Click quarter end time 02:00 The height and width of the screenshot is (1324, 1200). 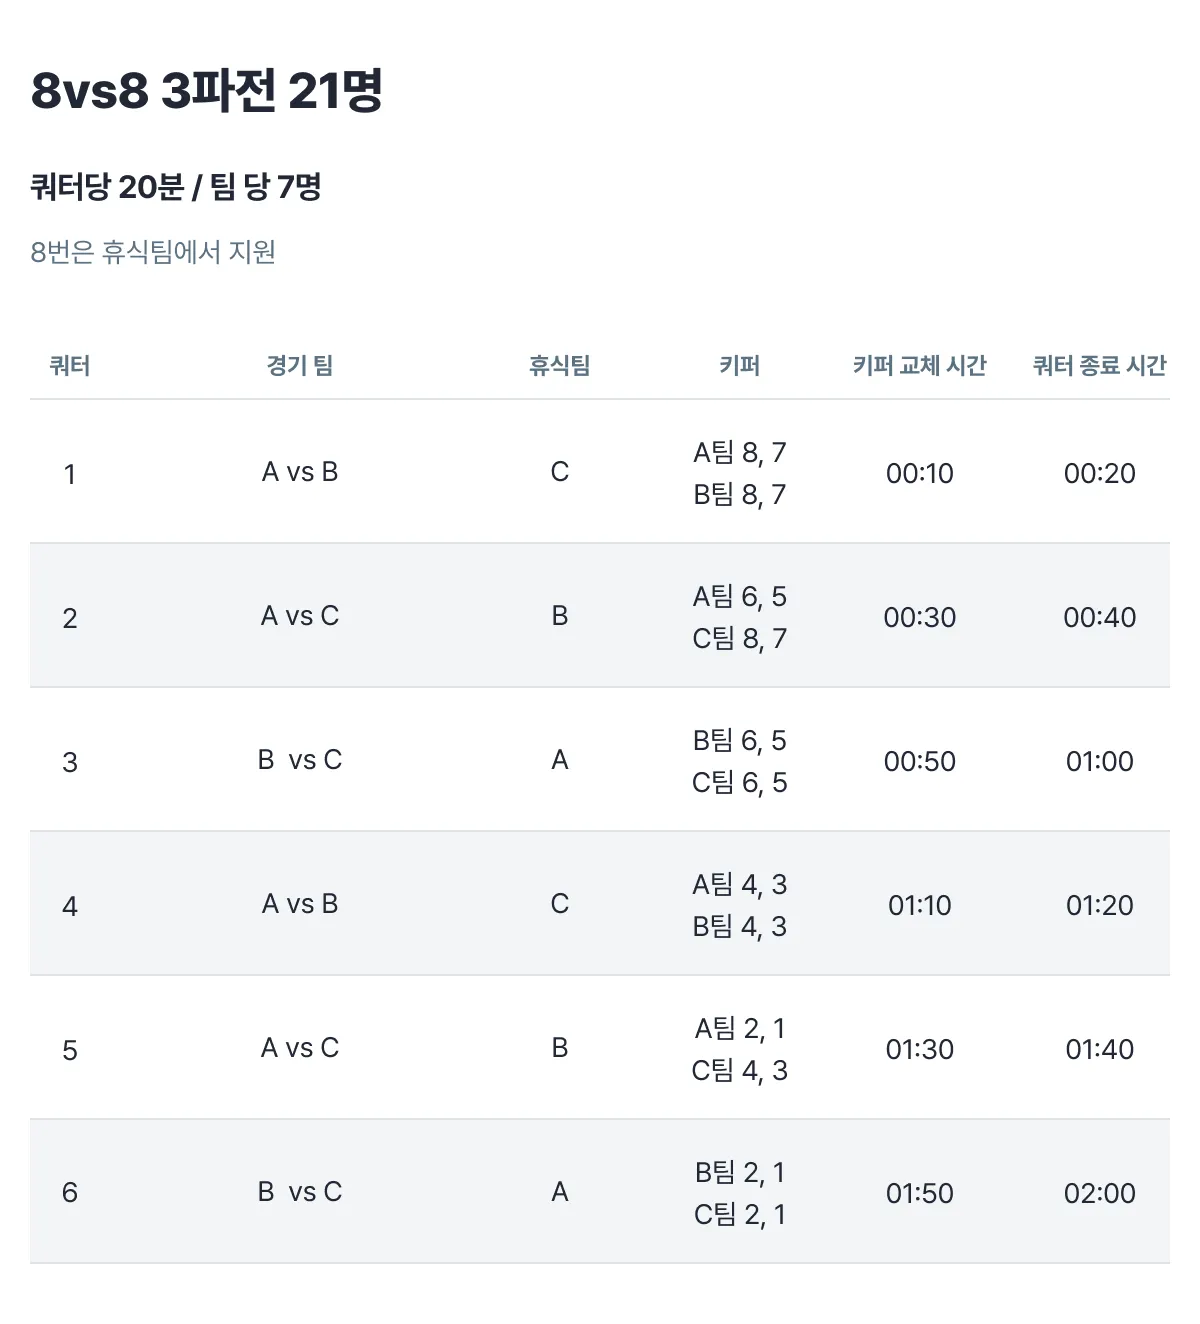click(x=1100, y=1193)
